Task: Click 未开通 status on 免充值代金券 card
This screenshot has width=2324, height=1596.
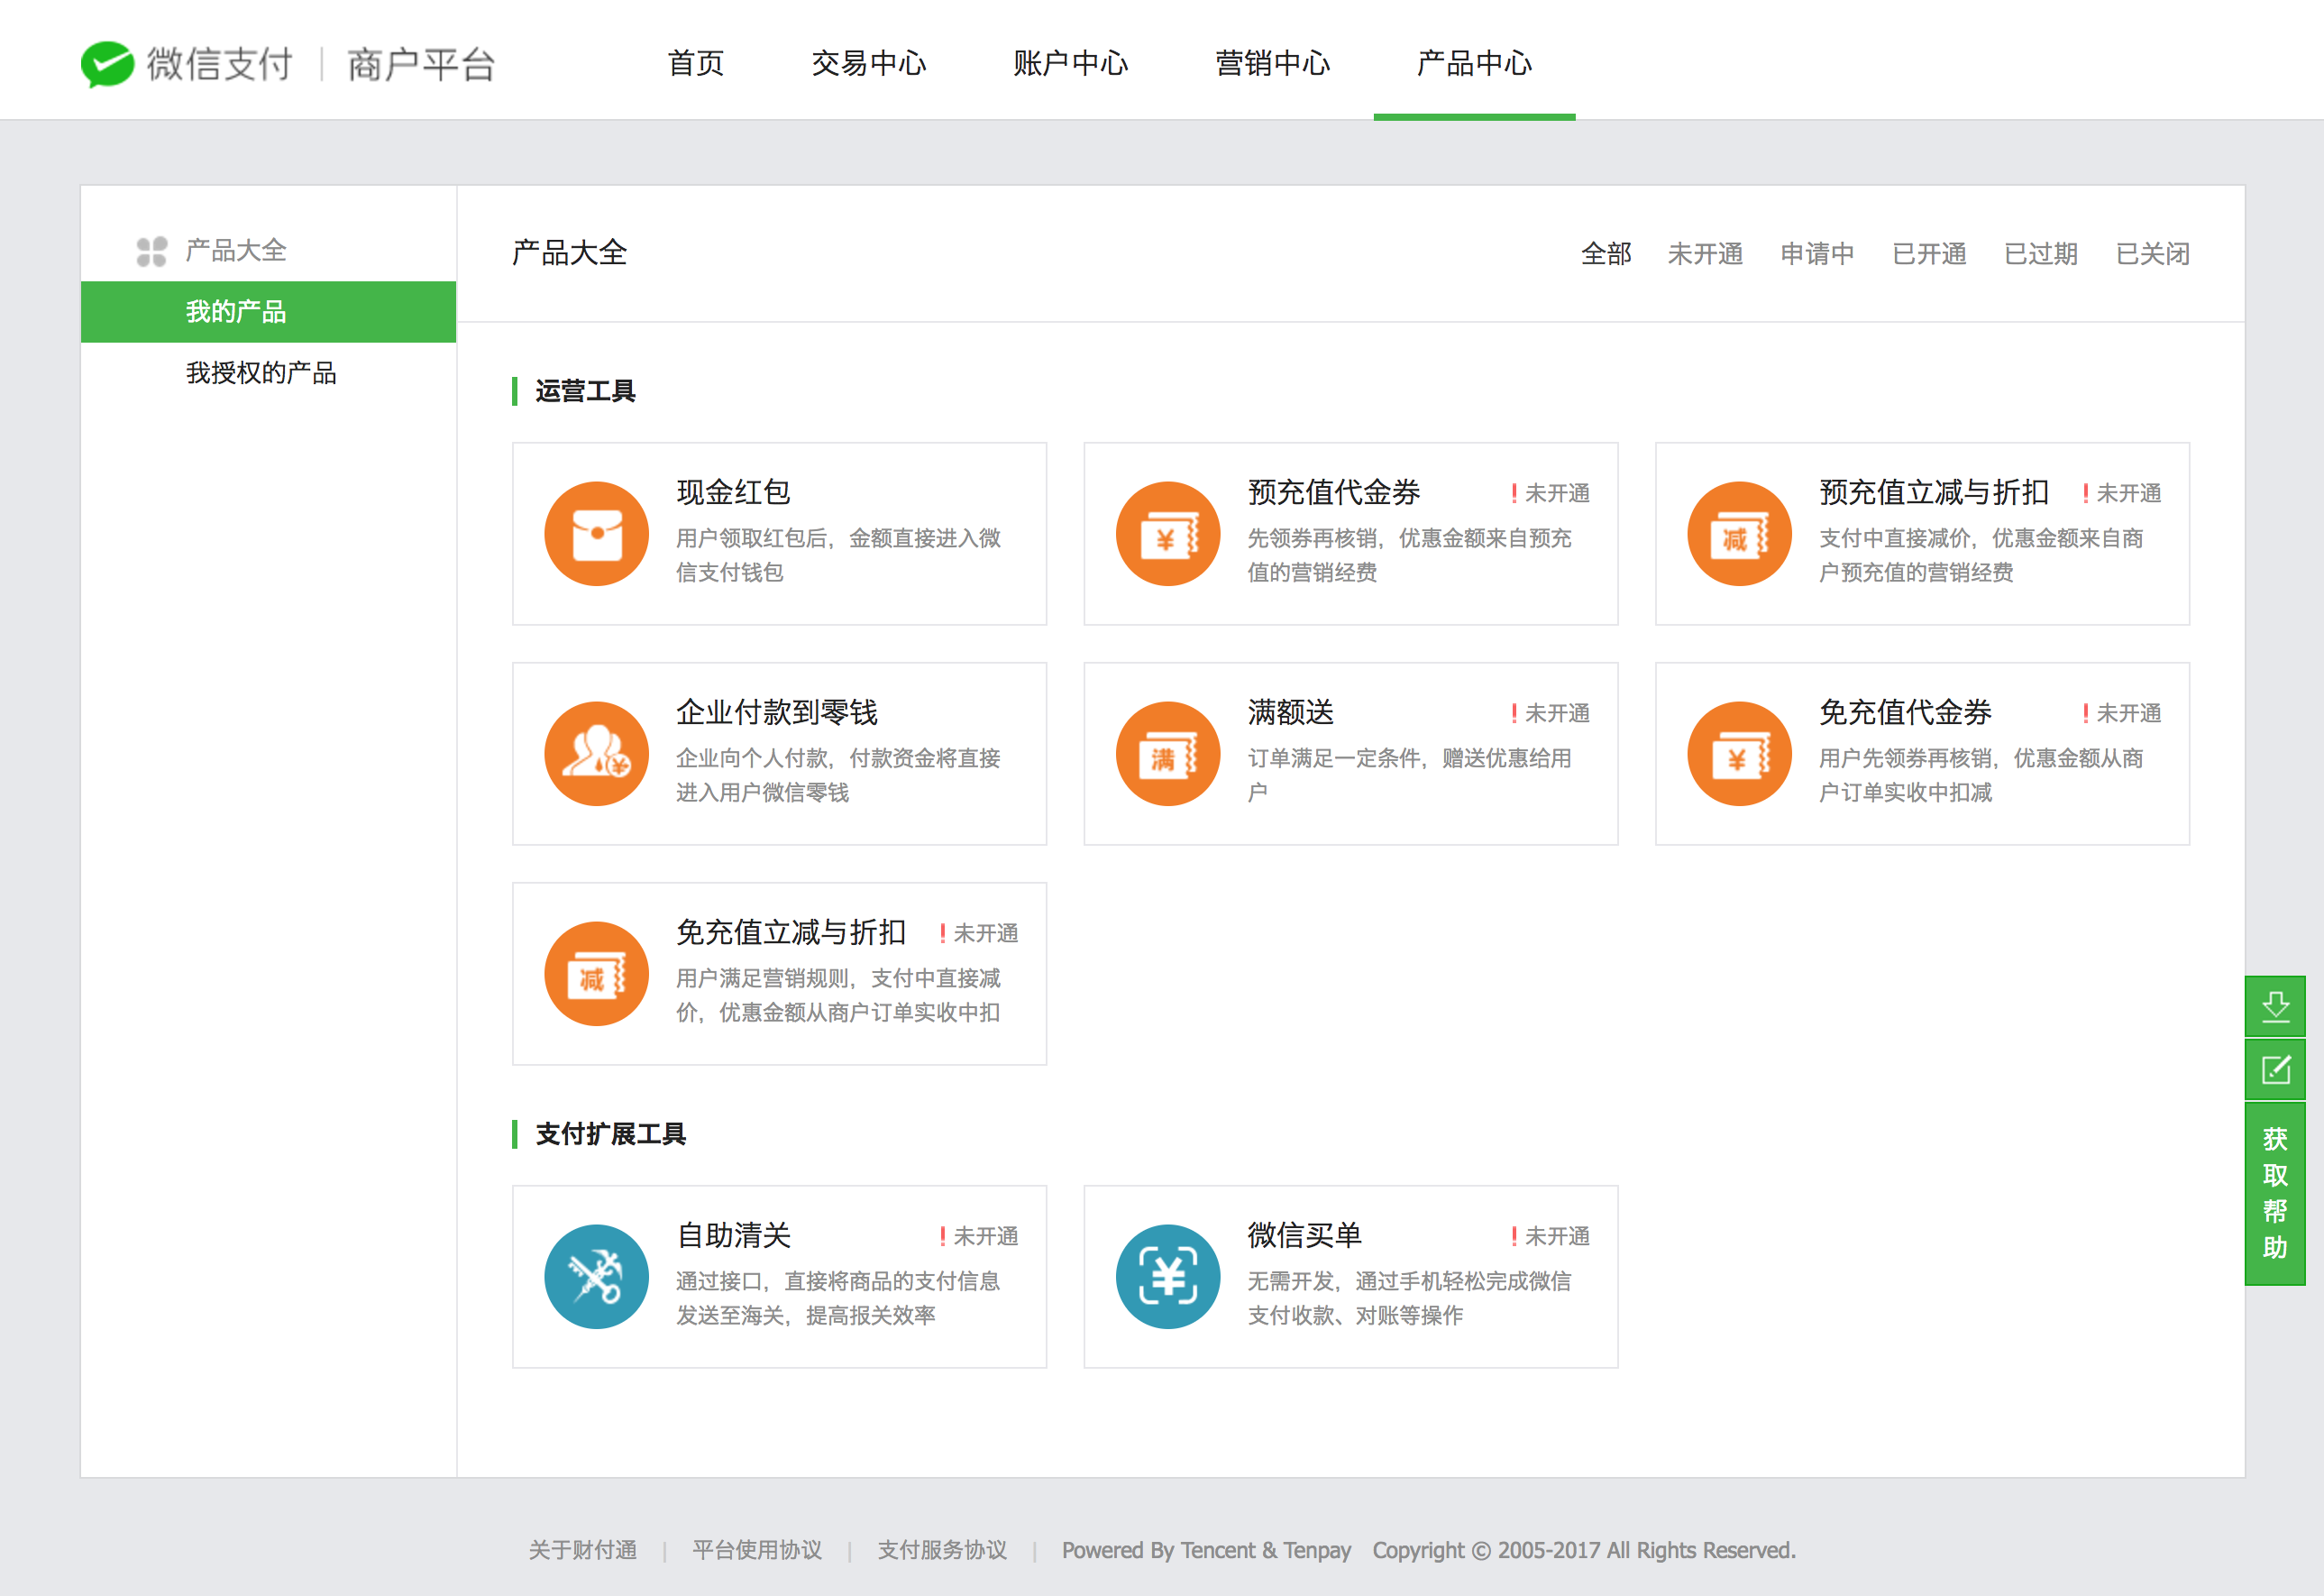Action: 2121,713
